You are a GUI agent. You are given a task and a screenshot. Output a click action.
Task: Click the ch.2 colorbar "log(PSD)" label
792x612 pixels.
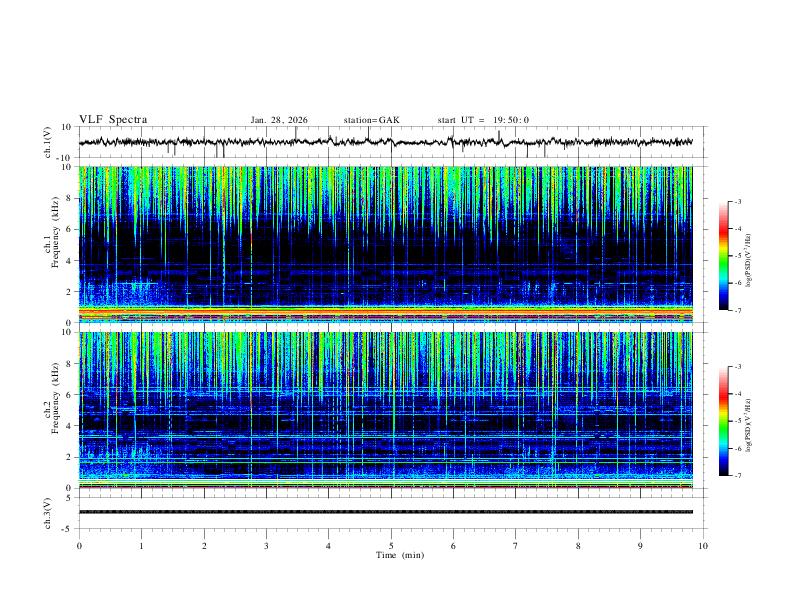pyautogui.click(x=748, y=425)
